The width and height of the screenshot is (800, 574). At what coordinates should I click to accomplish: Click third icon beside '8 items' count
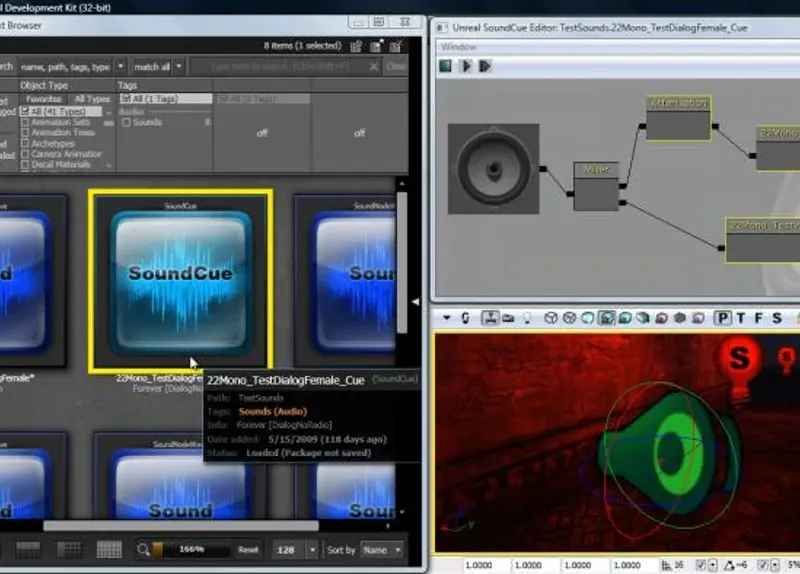click(396, 46)
